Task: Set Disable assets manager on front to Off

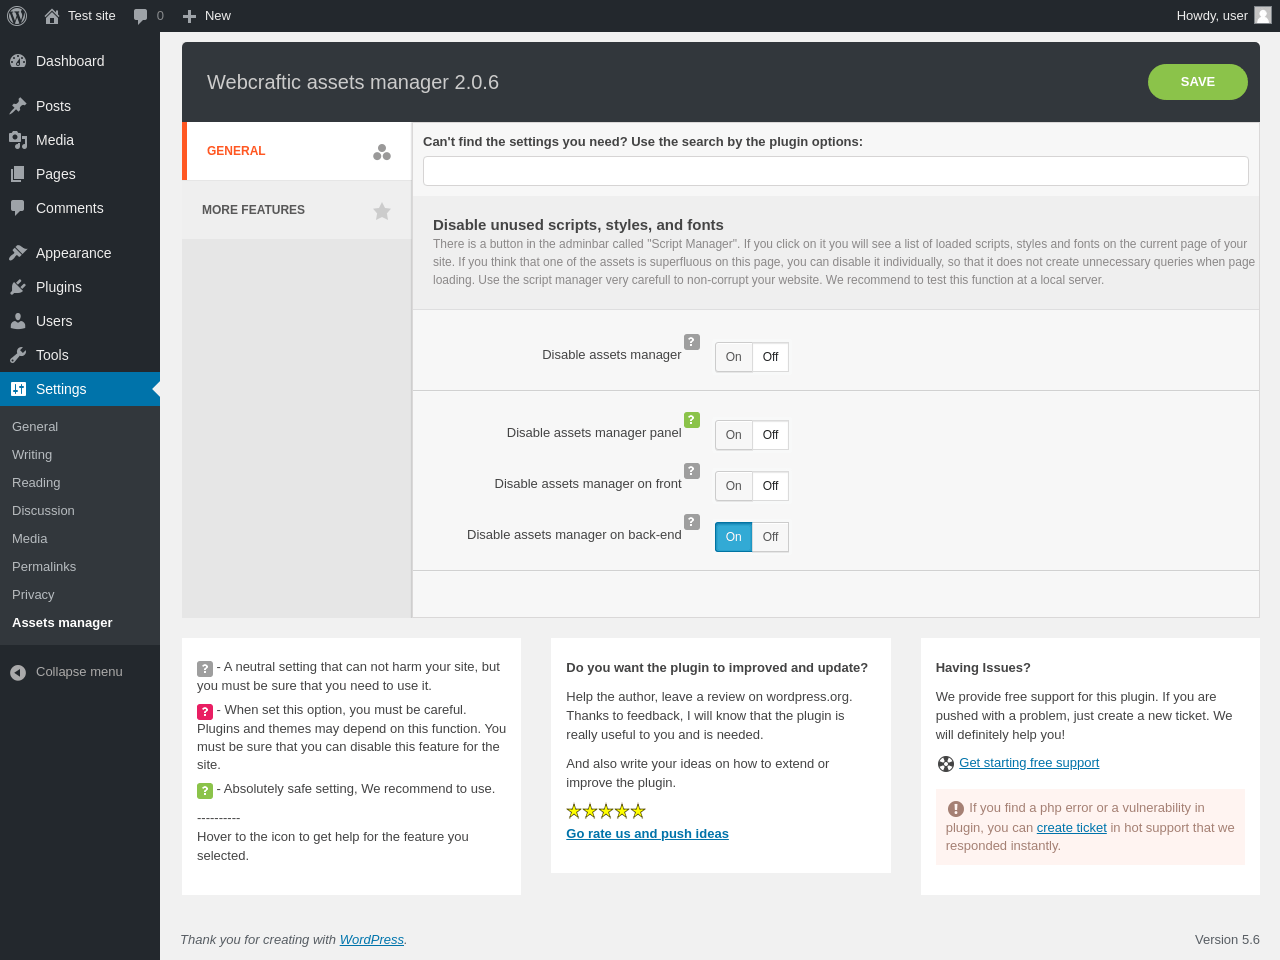Action: (x=771, y=486)
